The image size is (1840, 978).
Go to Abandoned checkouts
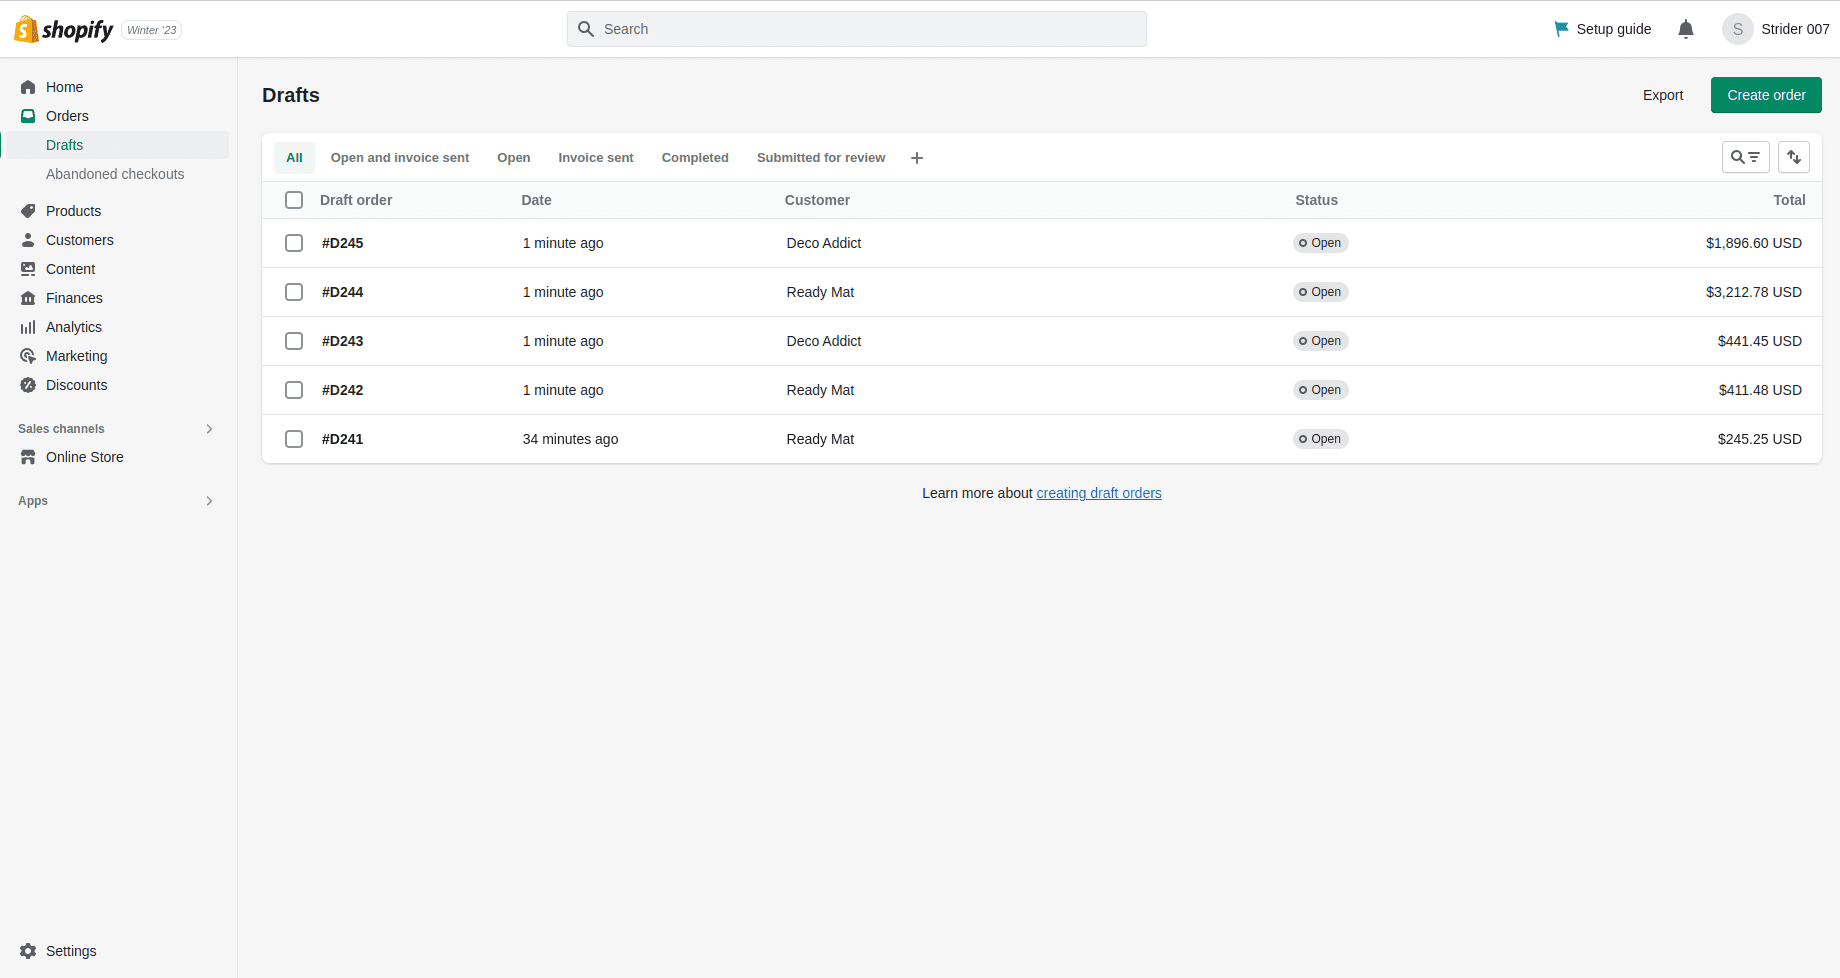(x=115, y=174)
